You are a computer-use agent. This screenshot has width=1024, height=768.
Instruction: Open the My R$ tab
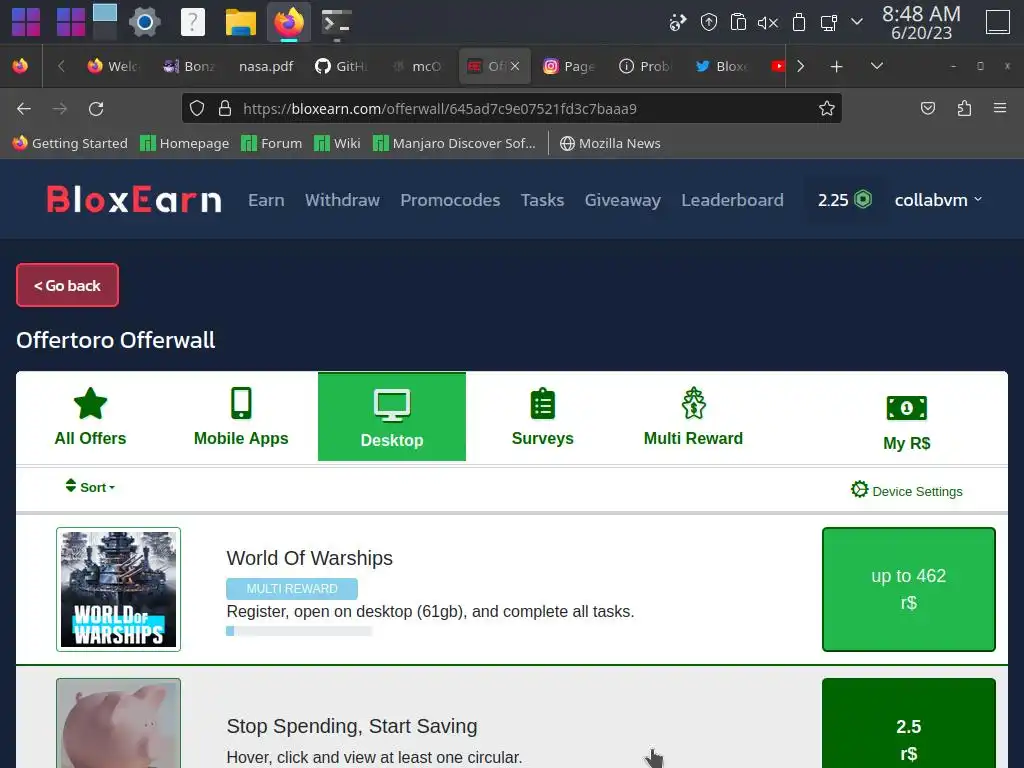point(906,422)
